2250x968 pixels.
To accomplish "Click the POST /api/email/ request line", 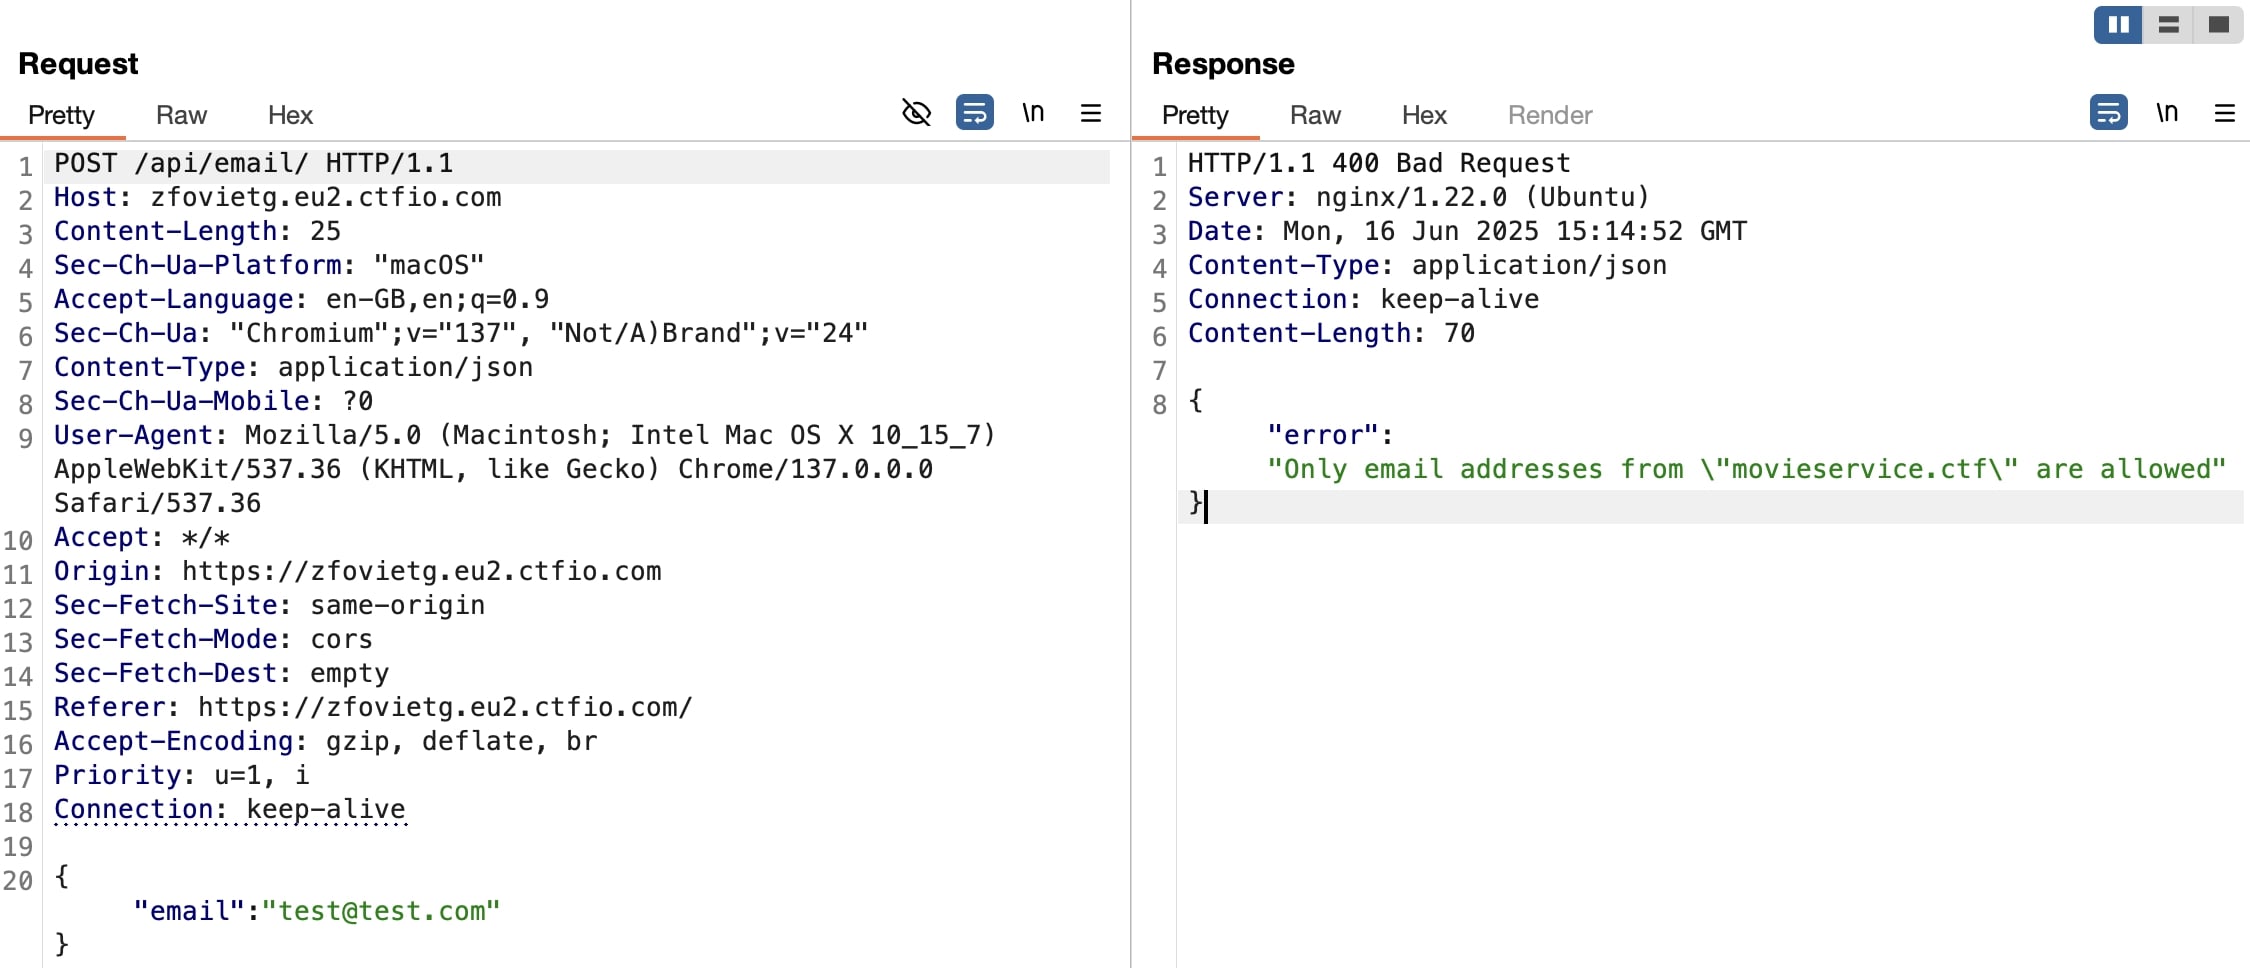I will [x=253, y=163].
